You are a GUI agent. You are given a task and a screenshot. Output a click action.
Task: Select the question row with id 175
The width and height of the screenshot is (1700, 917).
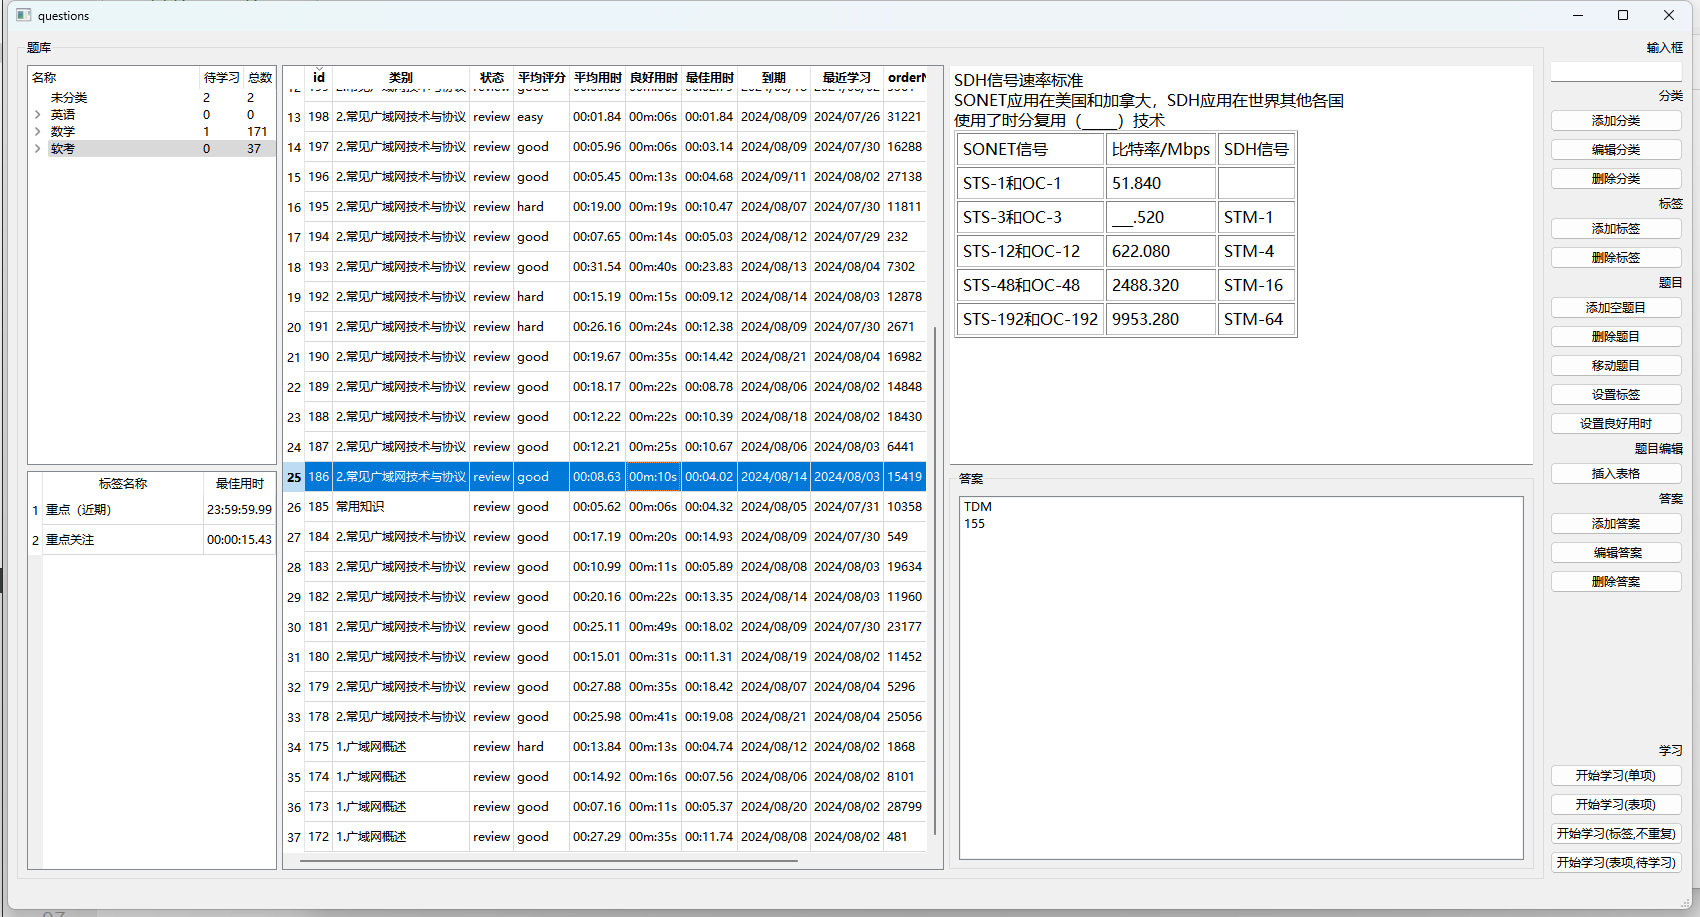pos(606,747)
